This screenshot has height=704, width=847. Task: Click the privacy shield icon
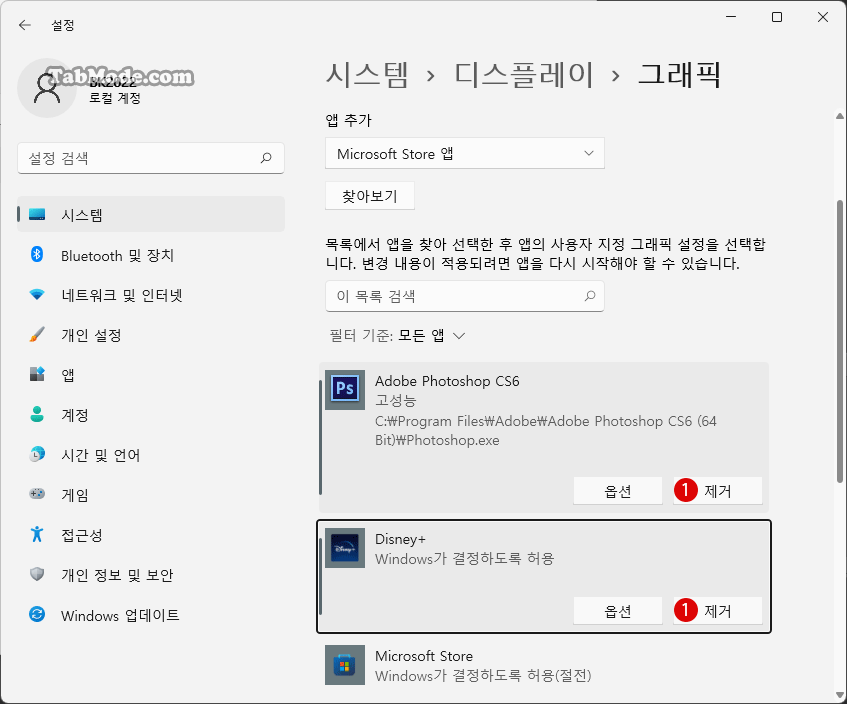click(37, 574)
